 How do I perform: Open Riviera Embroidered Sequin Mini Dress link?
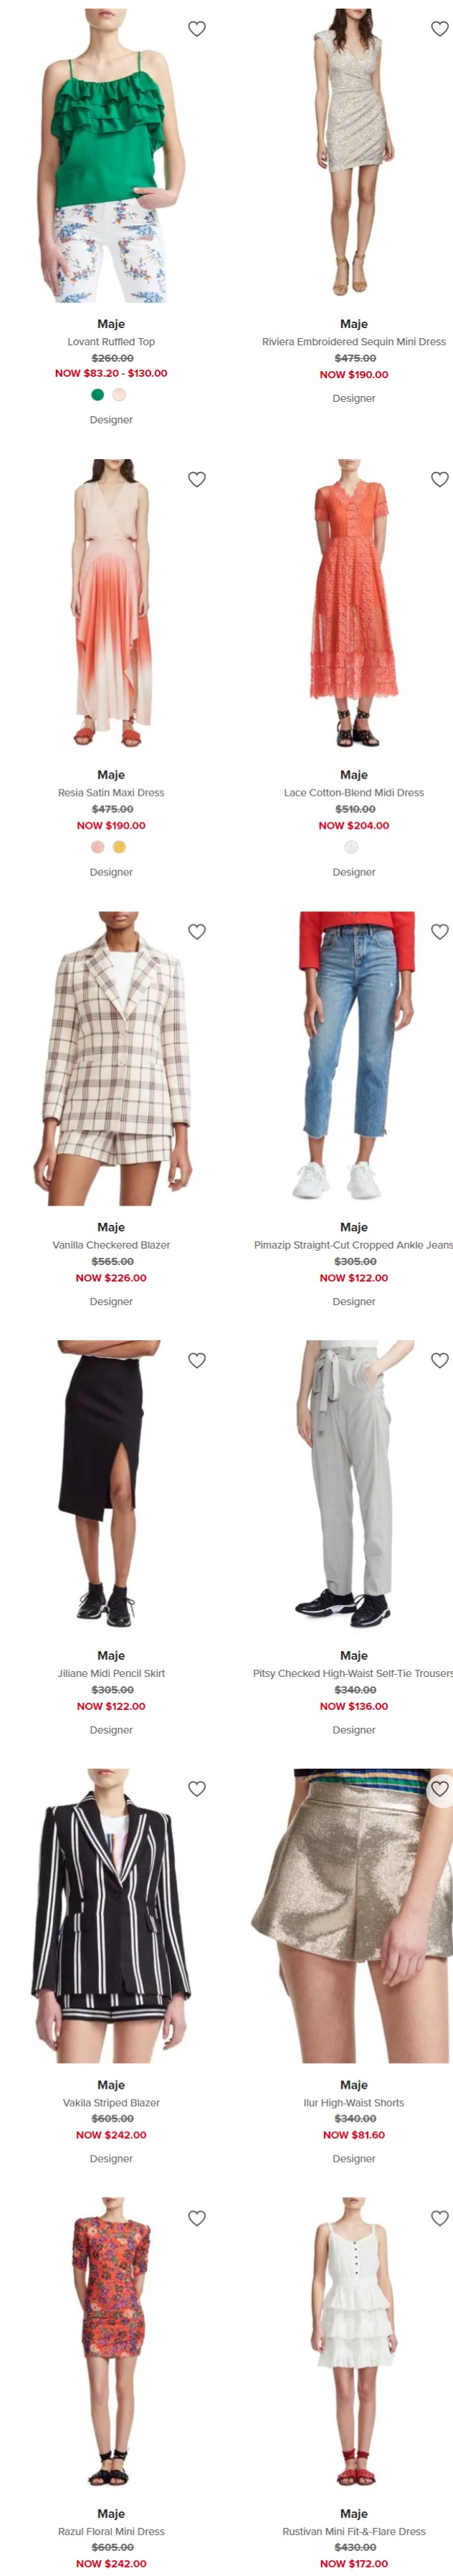pos(354,342)
